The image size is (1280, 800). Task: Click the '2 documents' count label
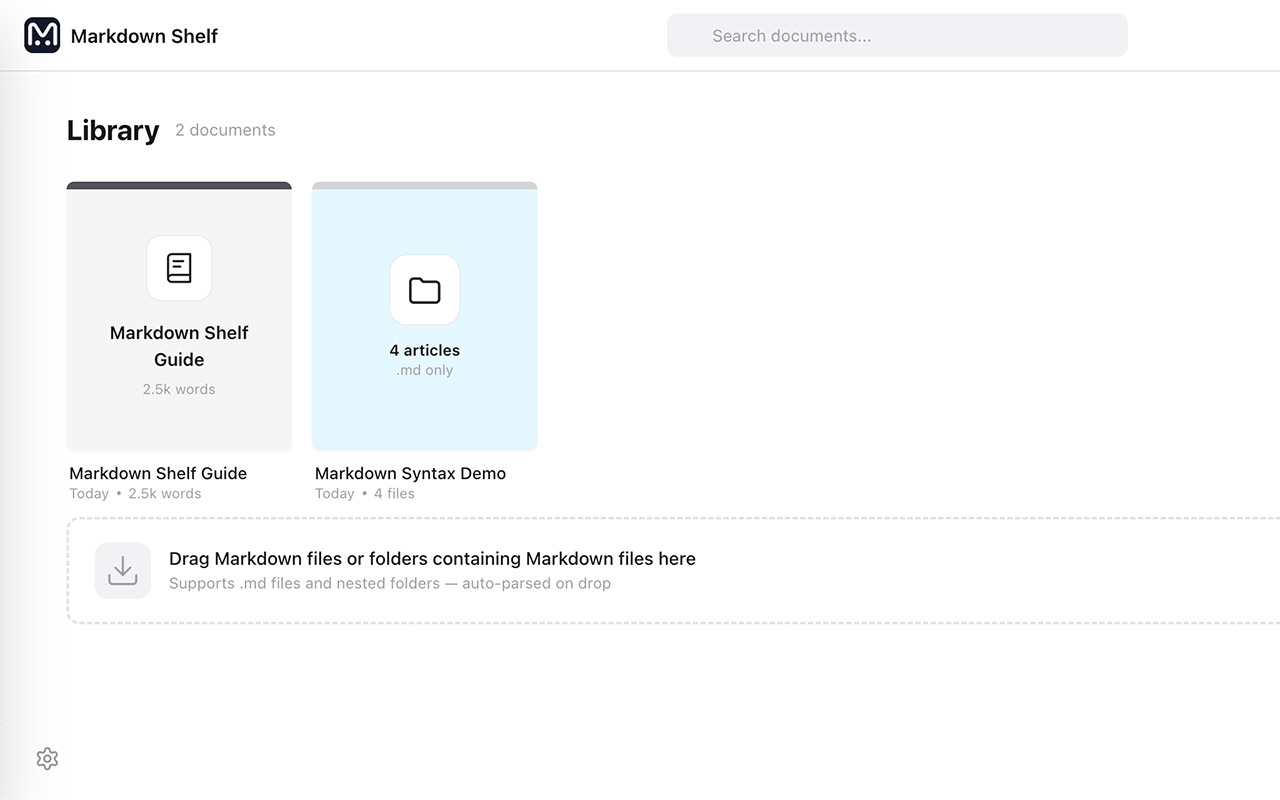[225, 130]
